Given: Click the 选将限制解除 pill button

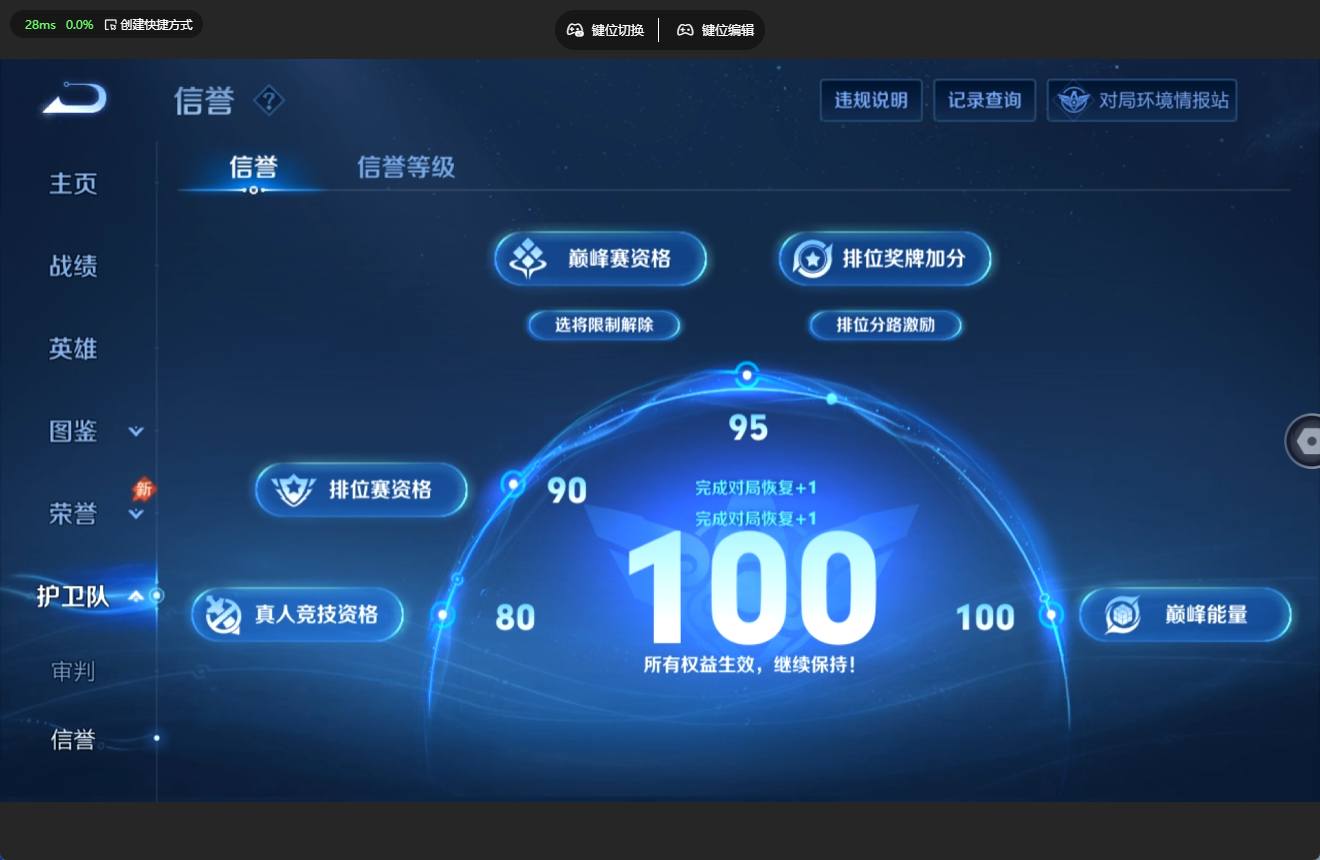Looking at the screenshot, I should tap(604, 325).
